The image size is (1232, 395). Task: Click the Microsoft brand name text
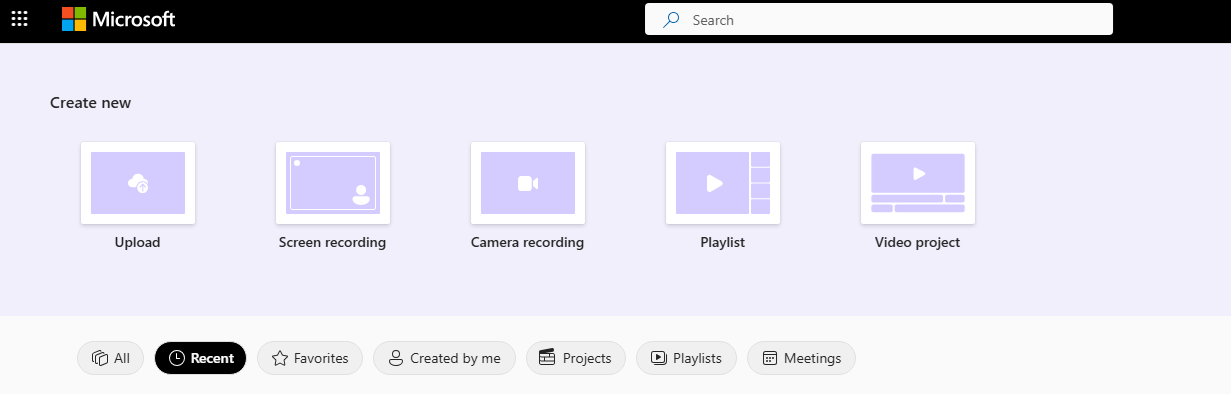click(133, 19)
